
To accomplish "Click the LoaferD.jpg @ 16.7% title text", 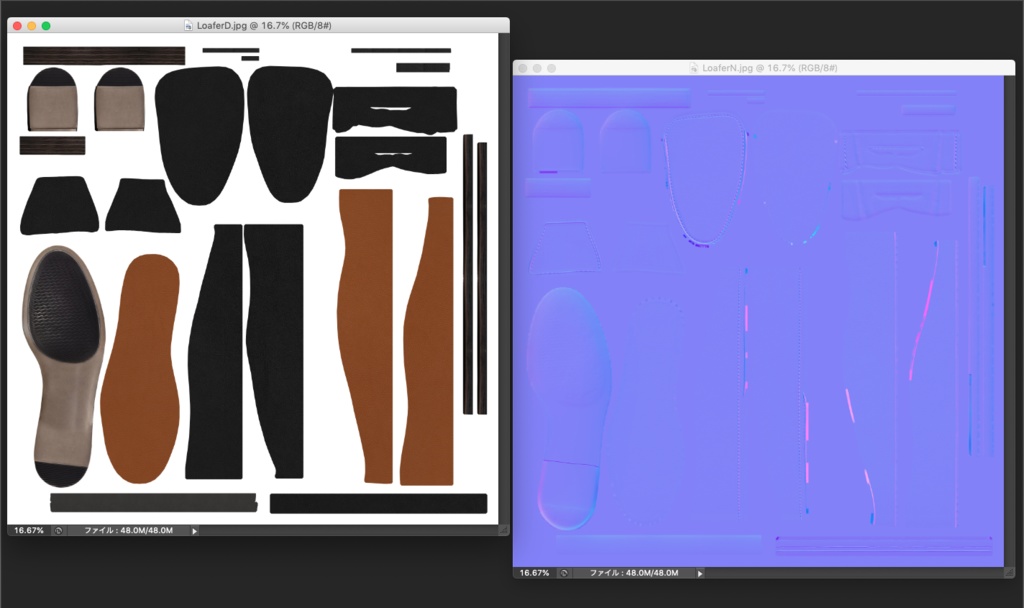I will tap(264, 25).
